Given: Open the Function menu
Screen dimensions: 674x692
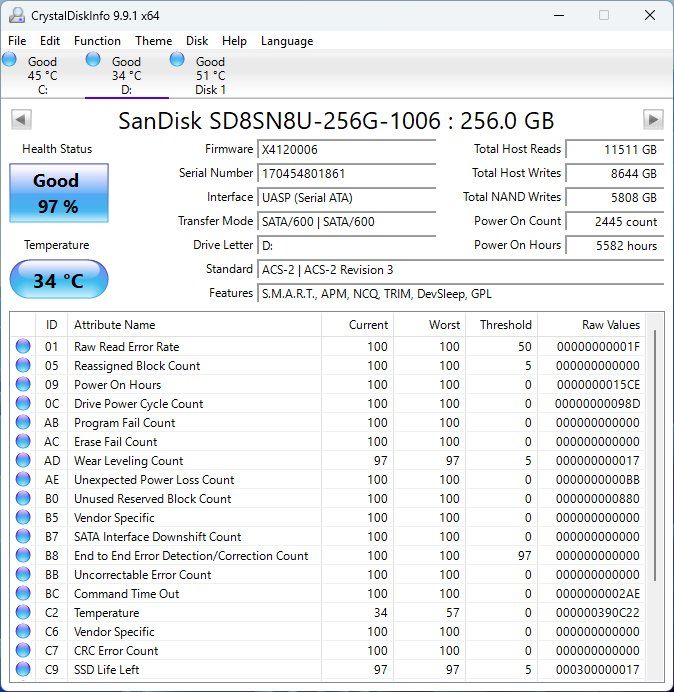Looking at the screenshot, I should (97, 41).
